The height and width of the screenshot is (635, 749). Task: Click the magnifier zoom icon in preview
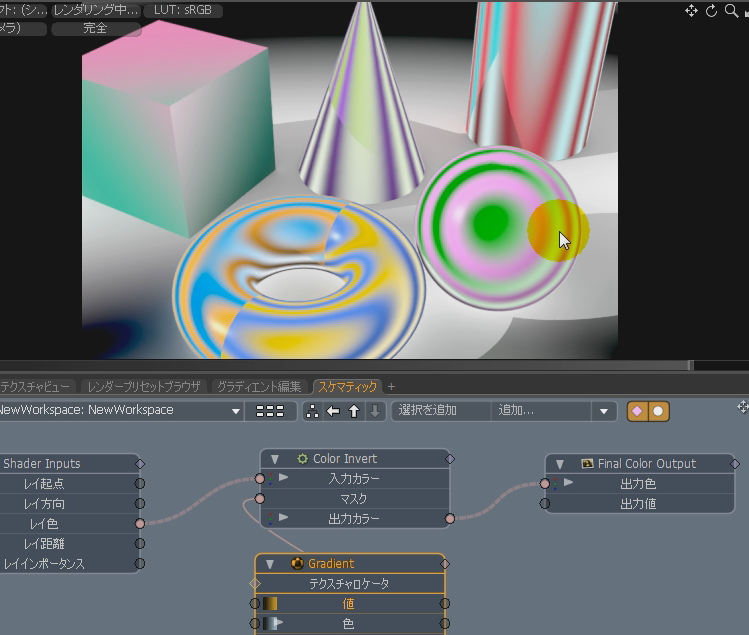tap(732, 11)
